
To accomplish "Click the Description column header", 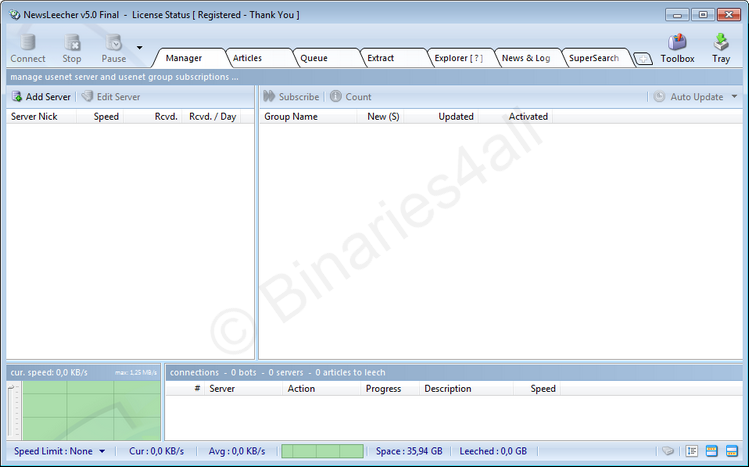I will [x=466, y=389].
